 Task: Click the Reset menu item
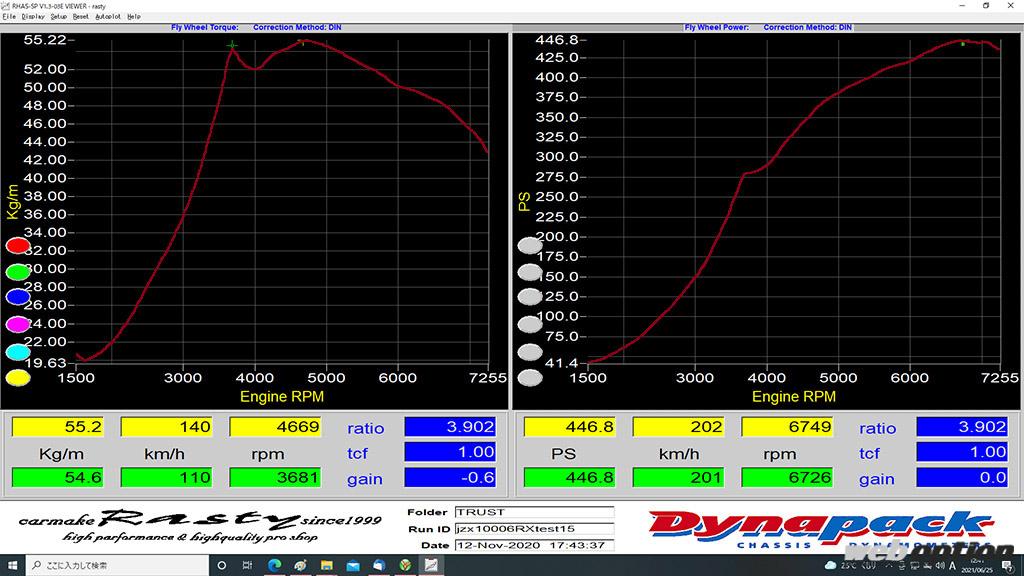click(x=81, y=17)
